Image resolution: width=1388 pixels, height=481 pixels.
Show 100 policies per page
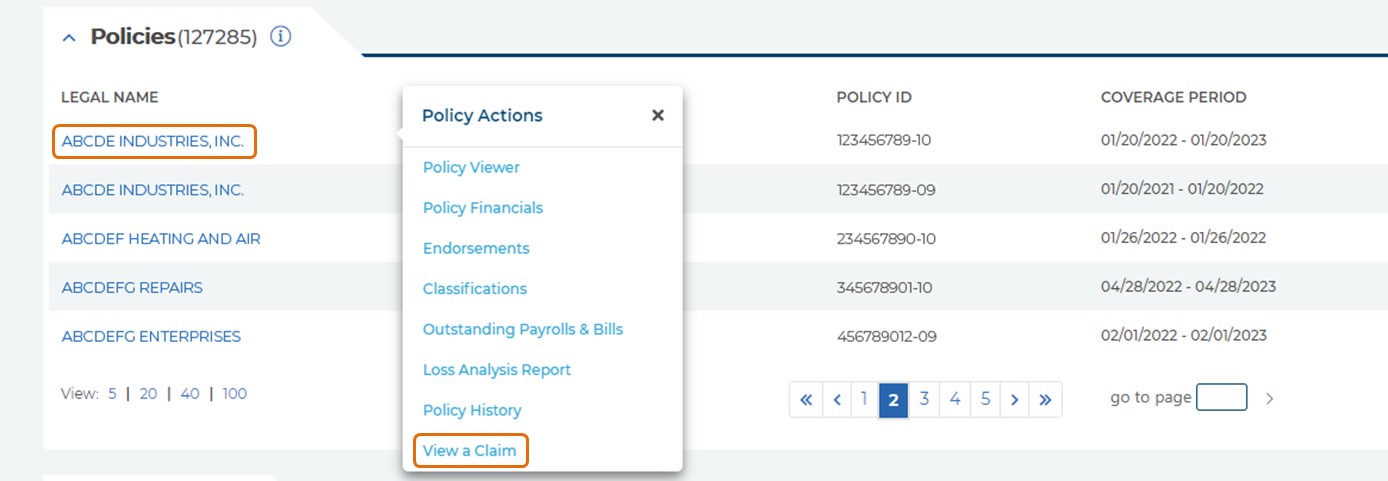click(x=235, y=394)
